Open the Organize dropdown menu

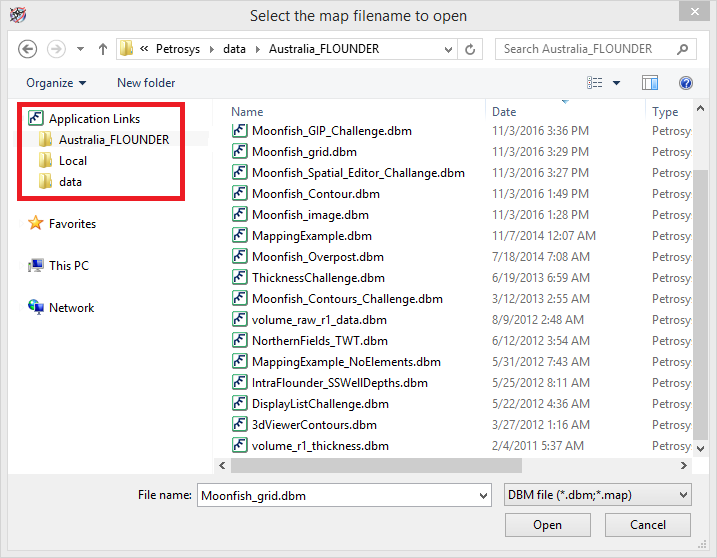[x=56, y=83]
